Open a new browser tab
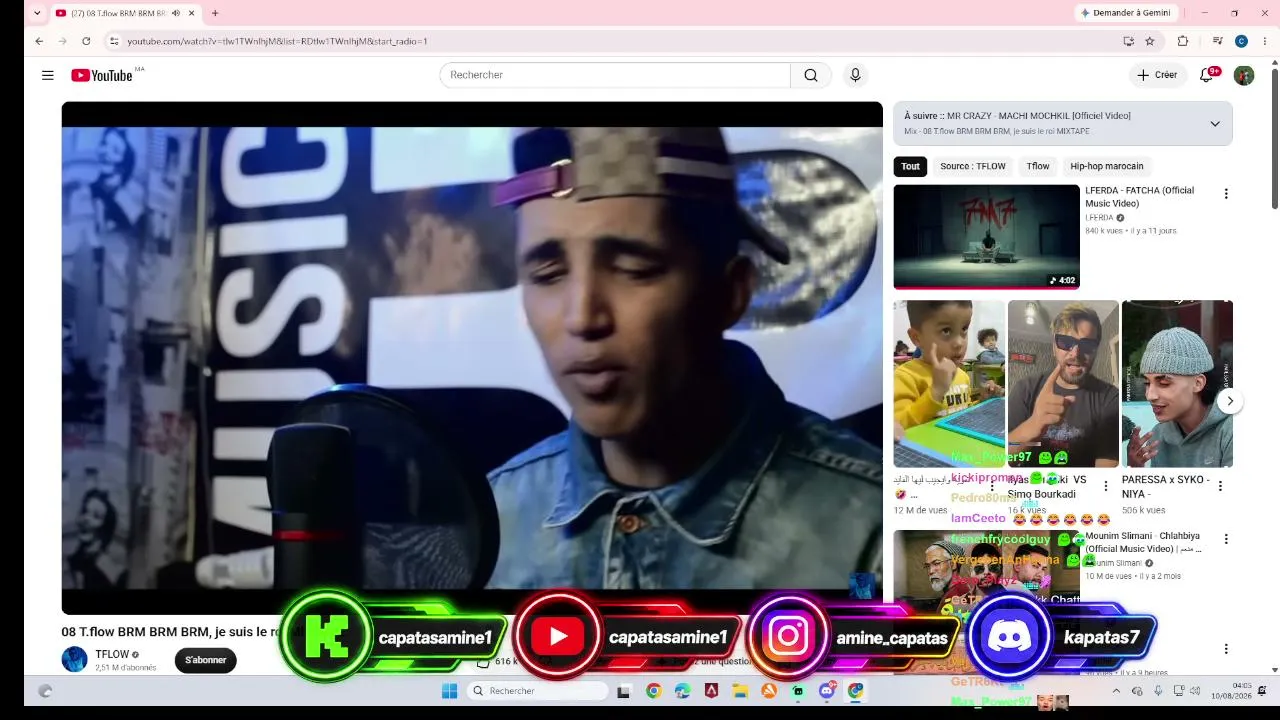1280x720 pixels. click(x=214, y=13)
